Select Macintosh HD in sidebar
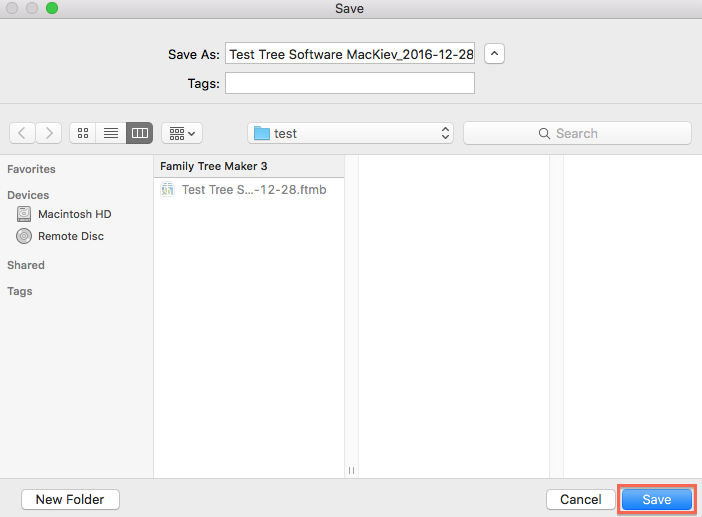The image size is (702, 517). pos(64,214)
